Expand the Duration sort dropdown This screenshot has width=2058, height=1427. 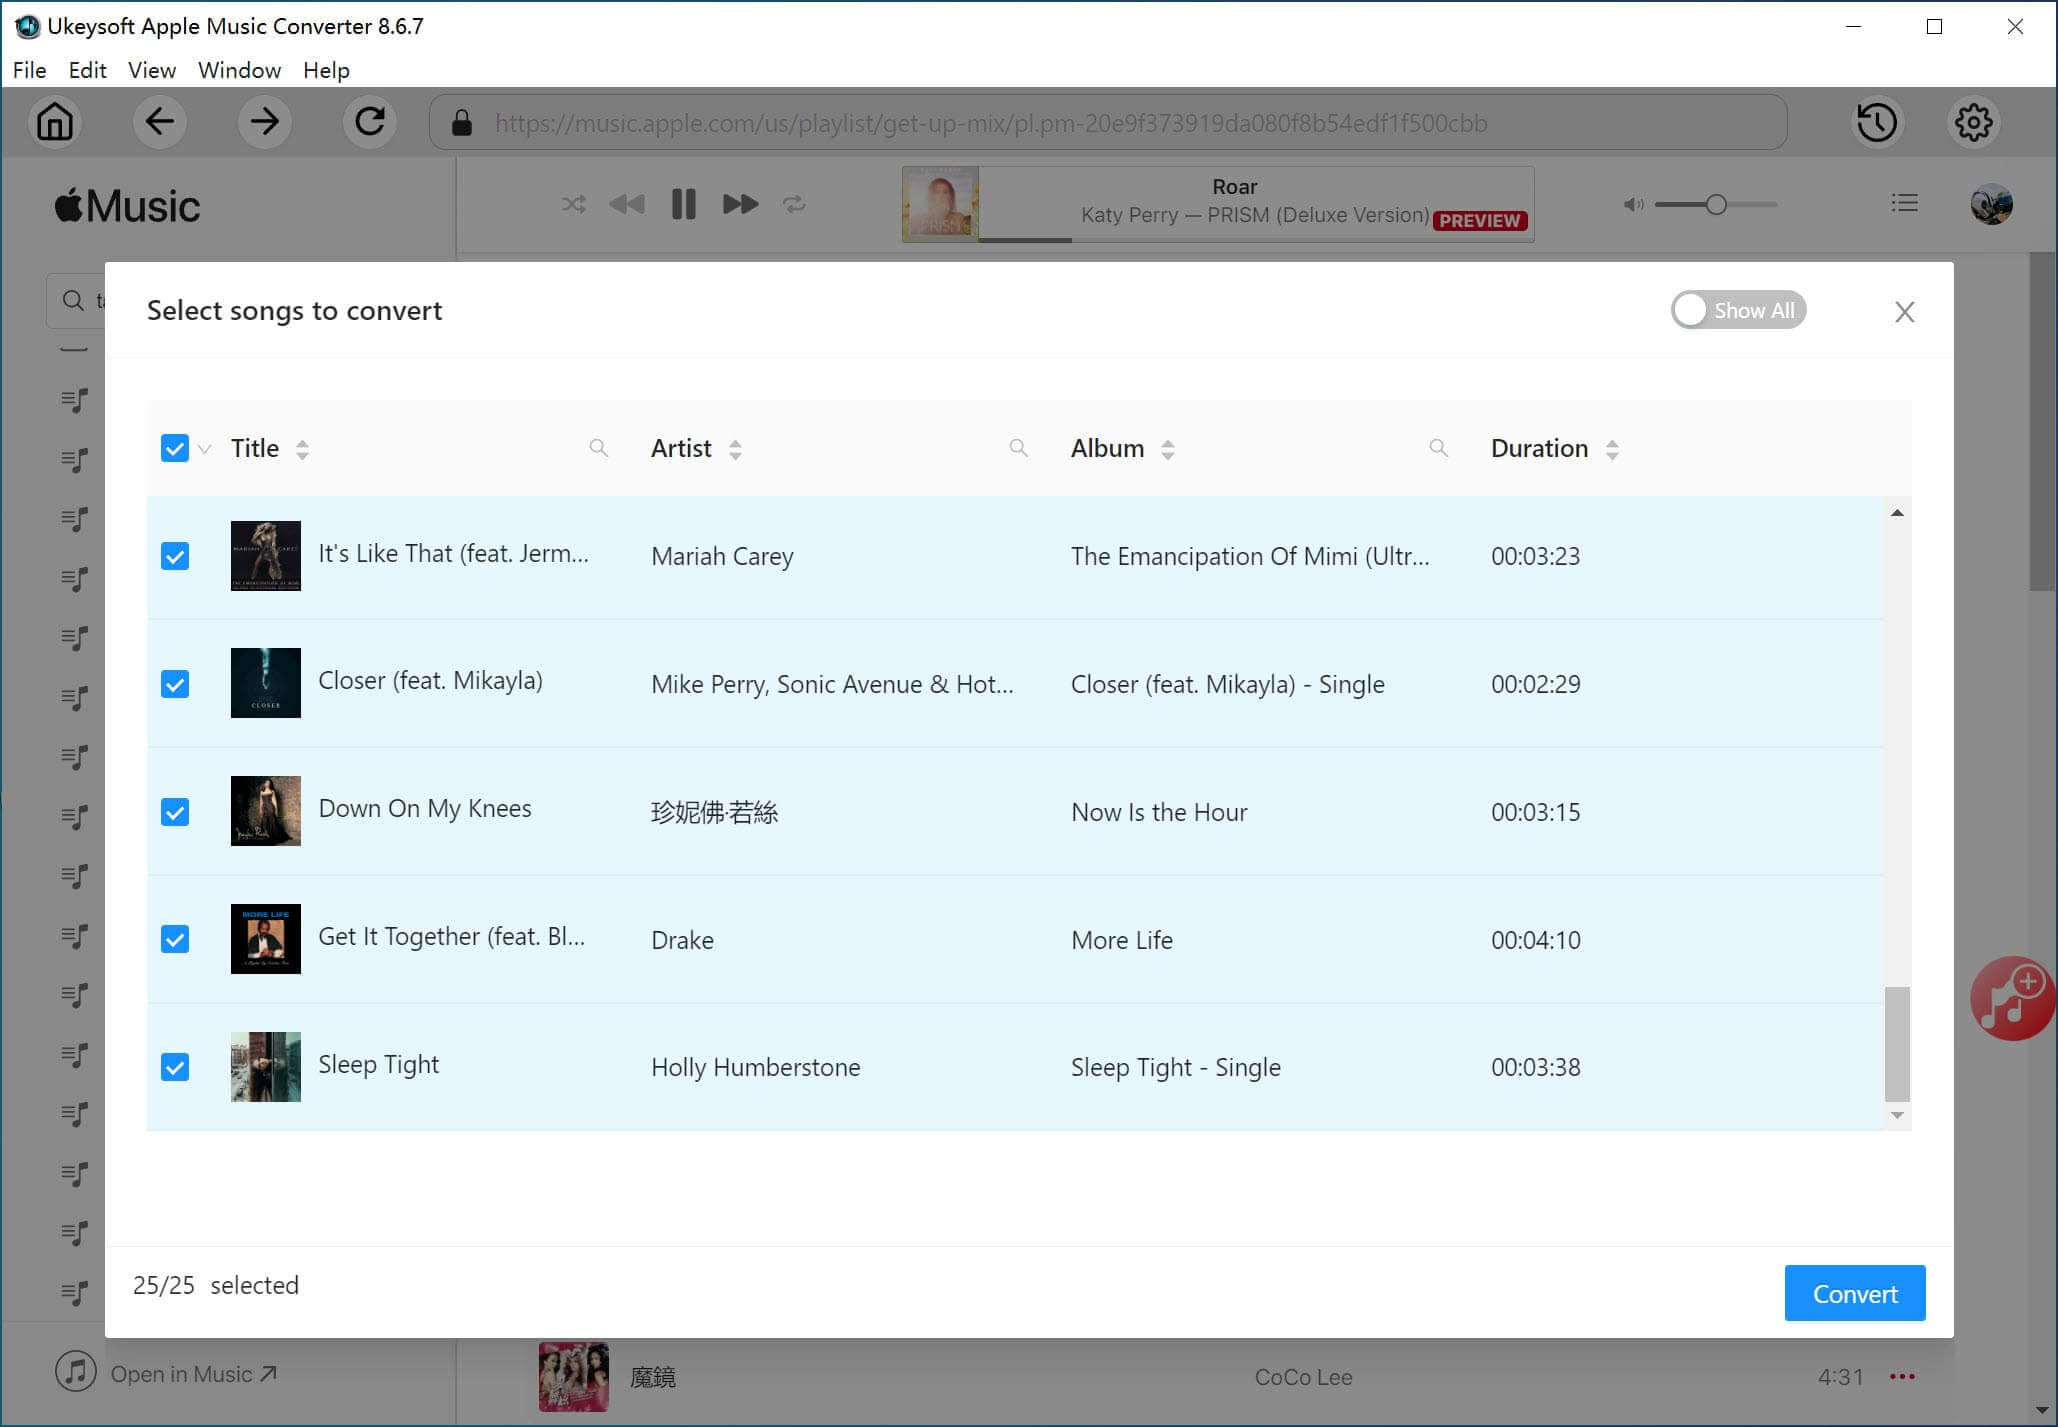[1609, 450]
